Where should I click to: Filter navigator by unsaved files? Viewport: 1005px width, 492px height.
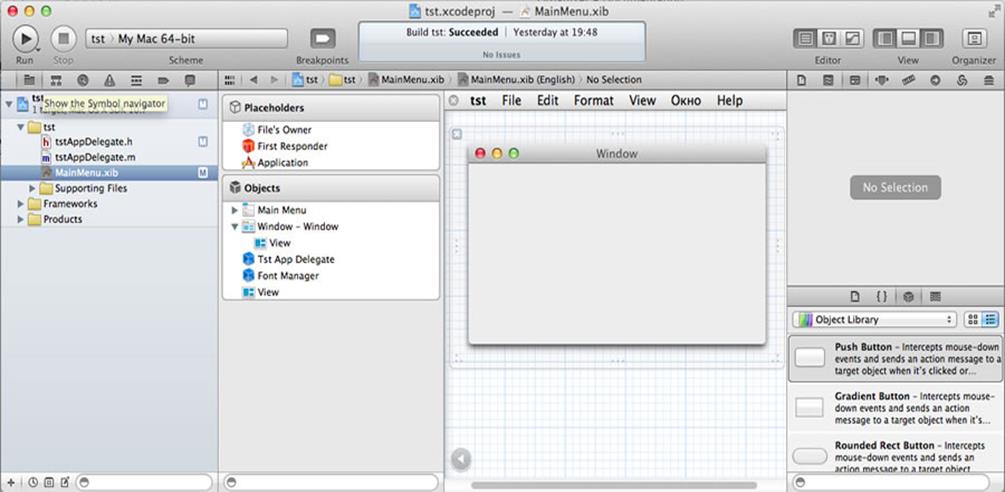click(64, 482)
